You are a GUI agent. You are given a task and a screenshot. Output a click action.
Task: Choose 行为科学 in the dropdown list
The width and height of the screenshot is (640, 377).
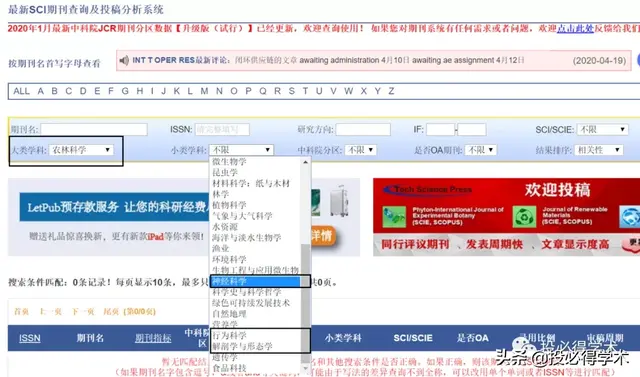(x=229, y=335)
